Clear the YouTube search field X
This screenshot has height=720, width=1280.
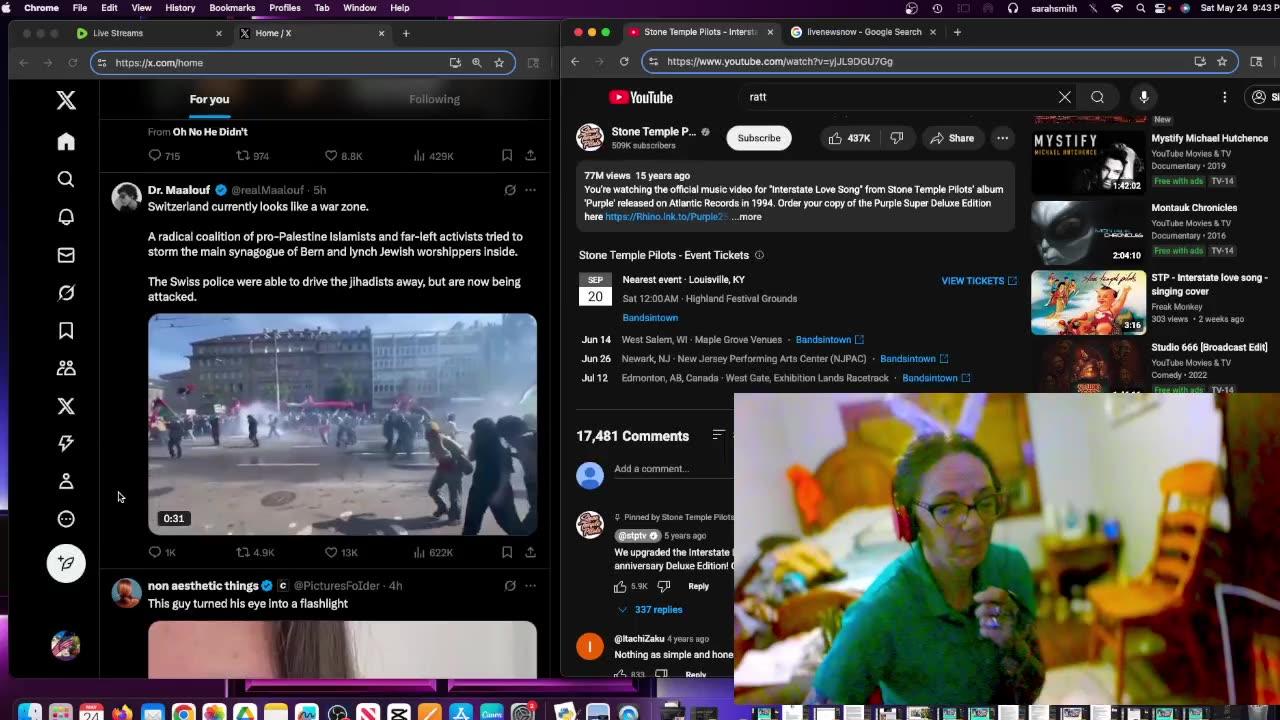tap(1065, 97)
